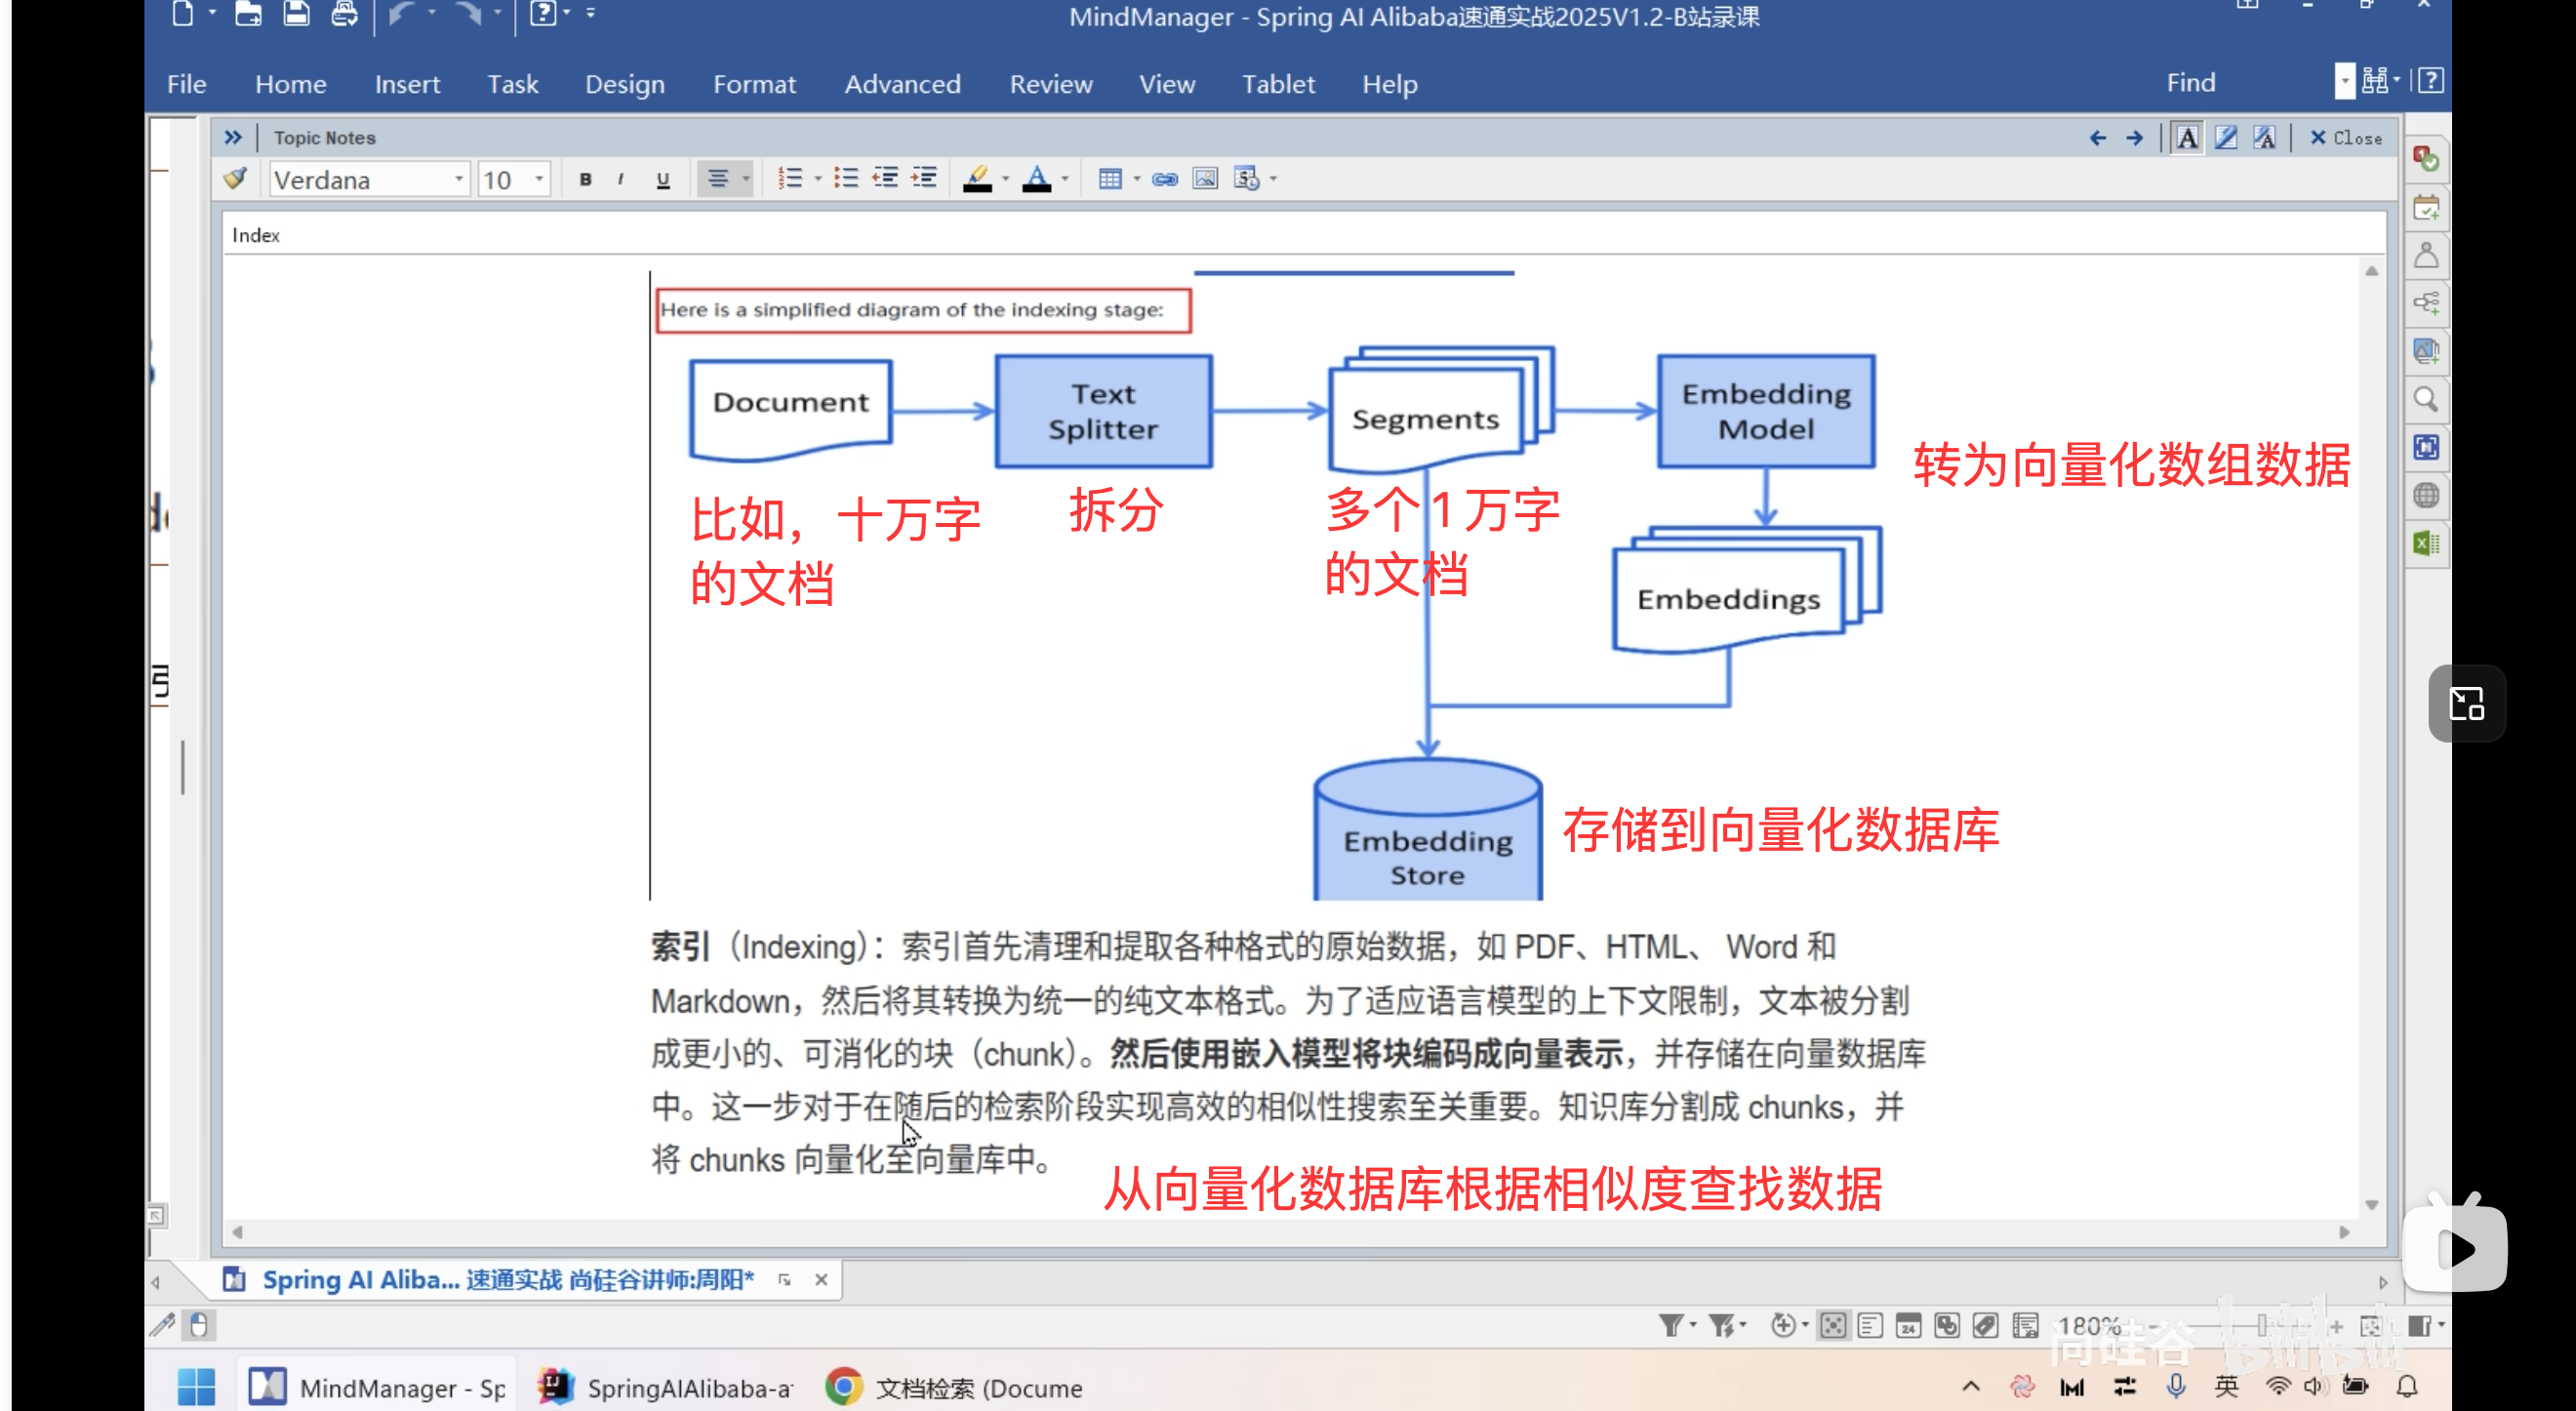Open the Filter tool in the status bar
The image size is (2576, 1411).
1674,1325
